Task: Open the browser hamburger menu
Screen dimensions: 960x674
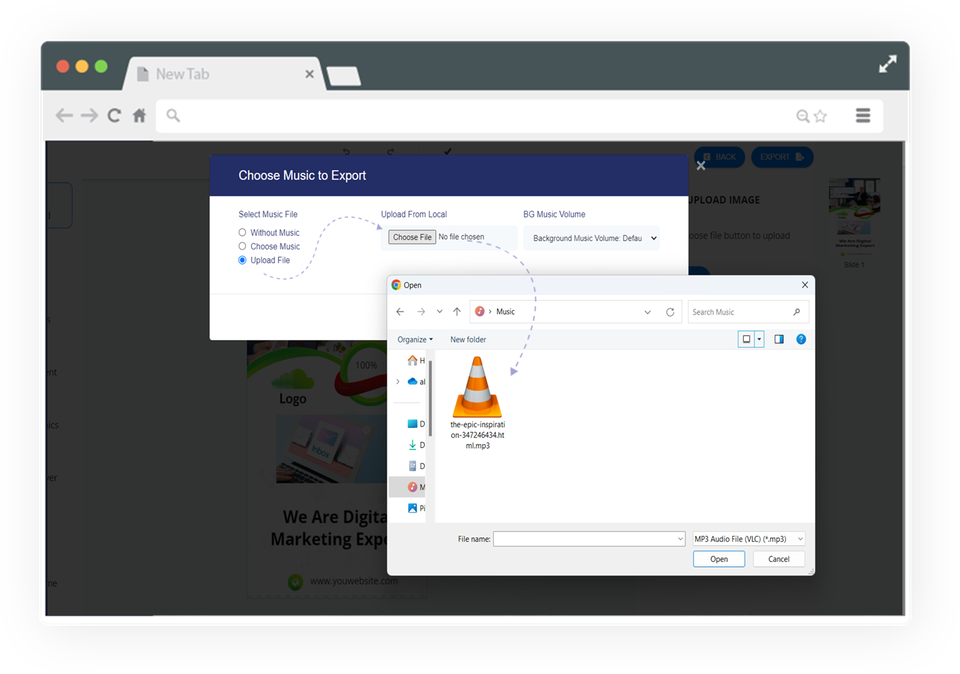Action: pos(863,115)
